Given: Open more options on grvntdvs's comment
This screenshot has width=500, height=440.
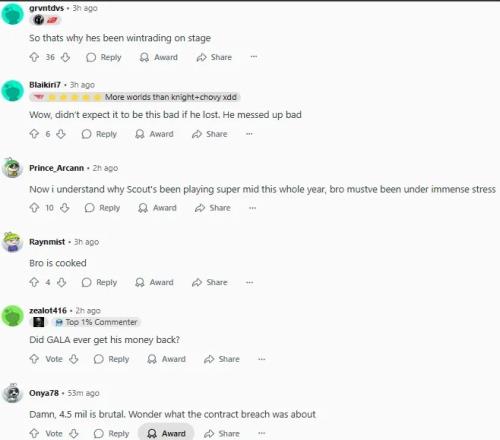Looking at the screenshot, I should 254,57.
